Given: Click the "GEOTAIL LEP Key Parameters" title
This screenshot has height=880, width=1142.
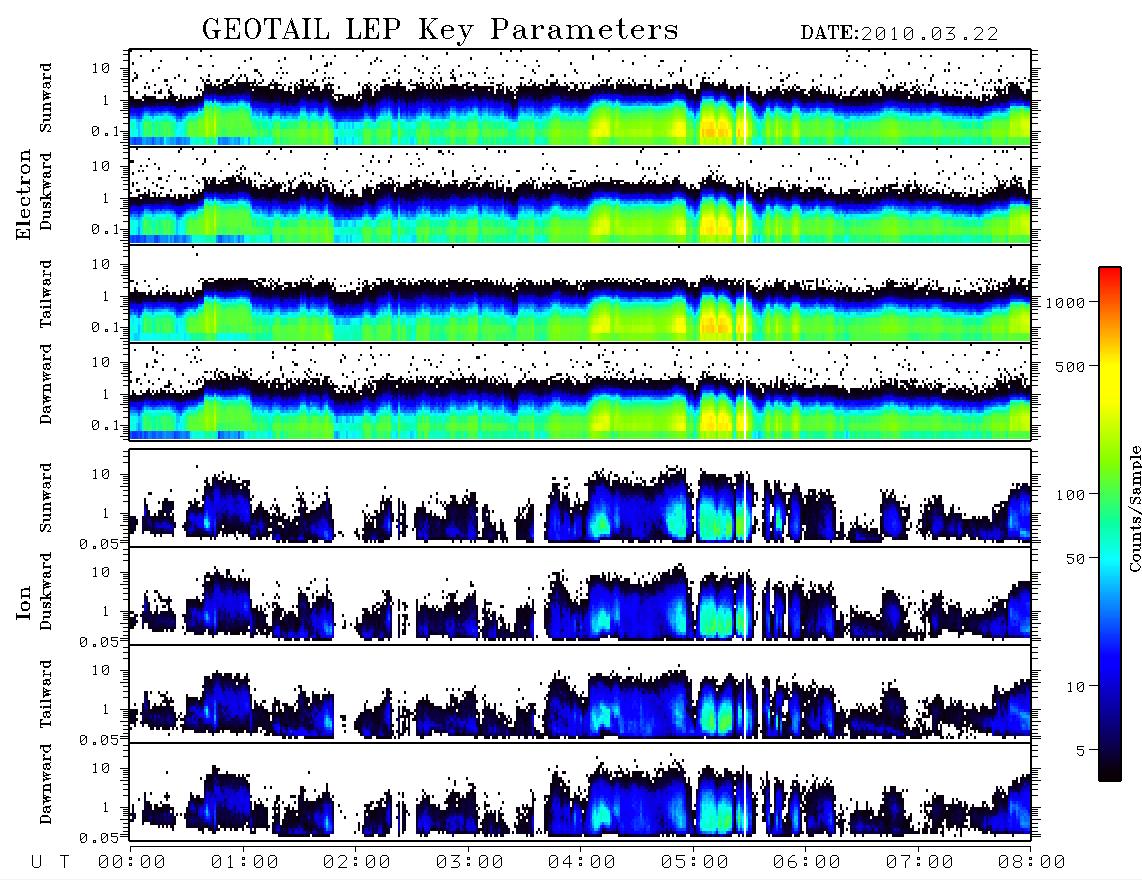Looking at the screenshot, I should (440, 30).
